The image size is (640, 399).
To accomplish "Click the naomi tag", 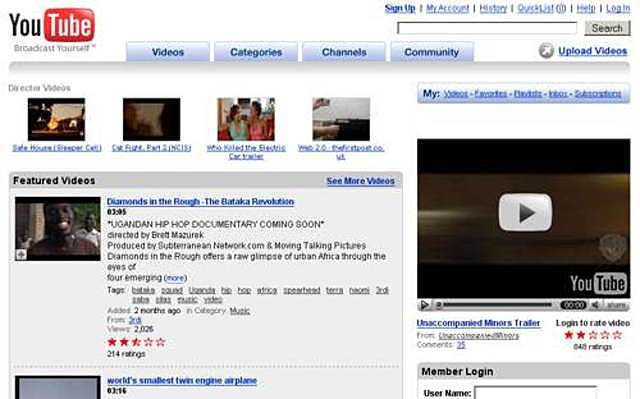I will tap(359, 290).
